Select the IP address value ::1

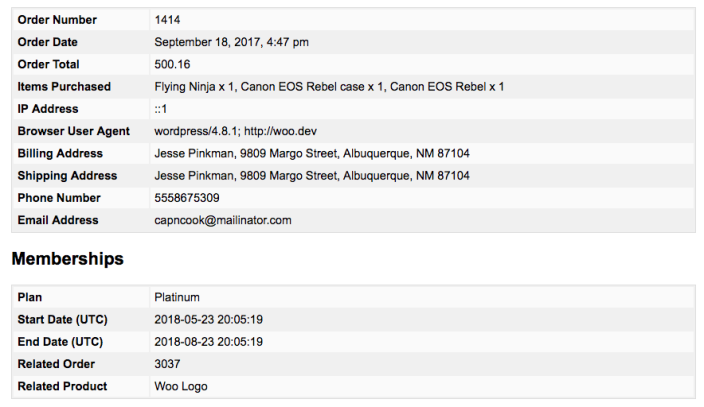tap(160, 109)
